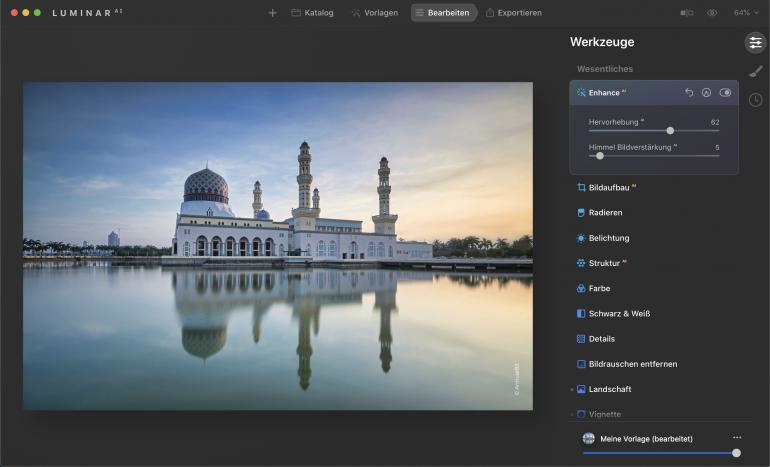Viewport: 770px width, 467px height.
Task: Click the Himmel Bildverstärkung value 5
Action: pos(717,147)
